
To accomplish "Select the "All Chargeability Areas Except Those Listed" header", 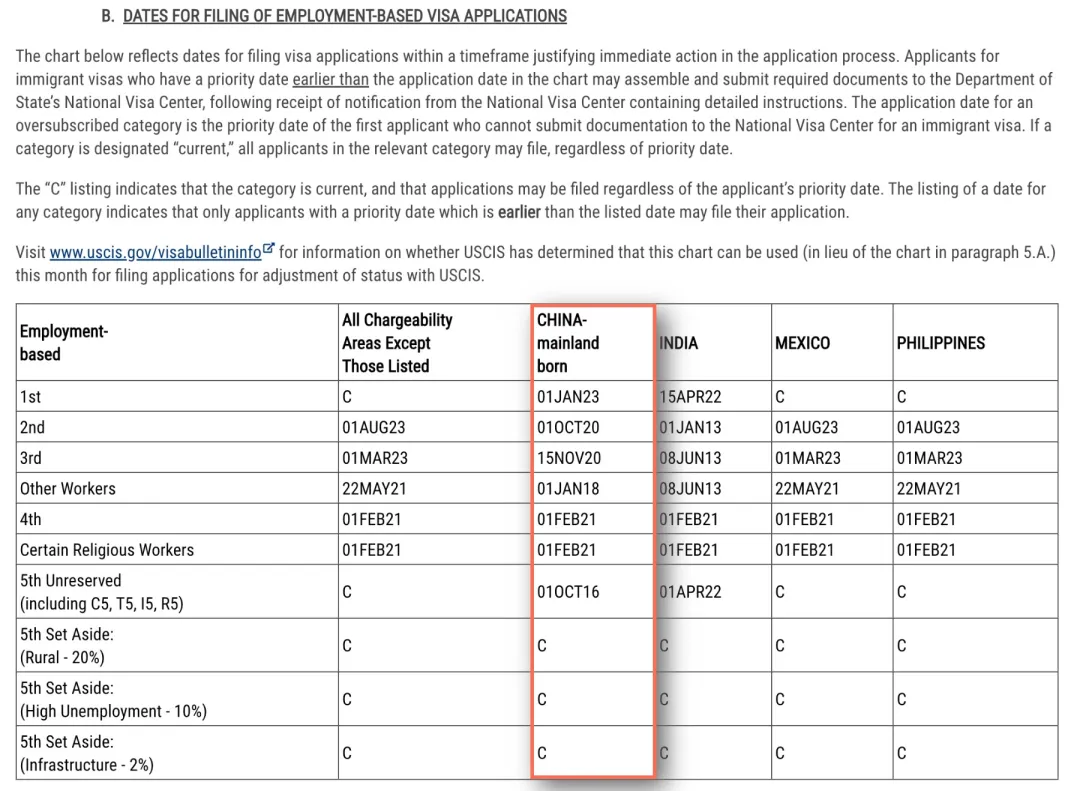I will pyautogui.click(x=397, y=342).
